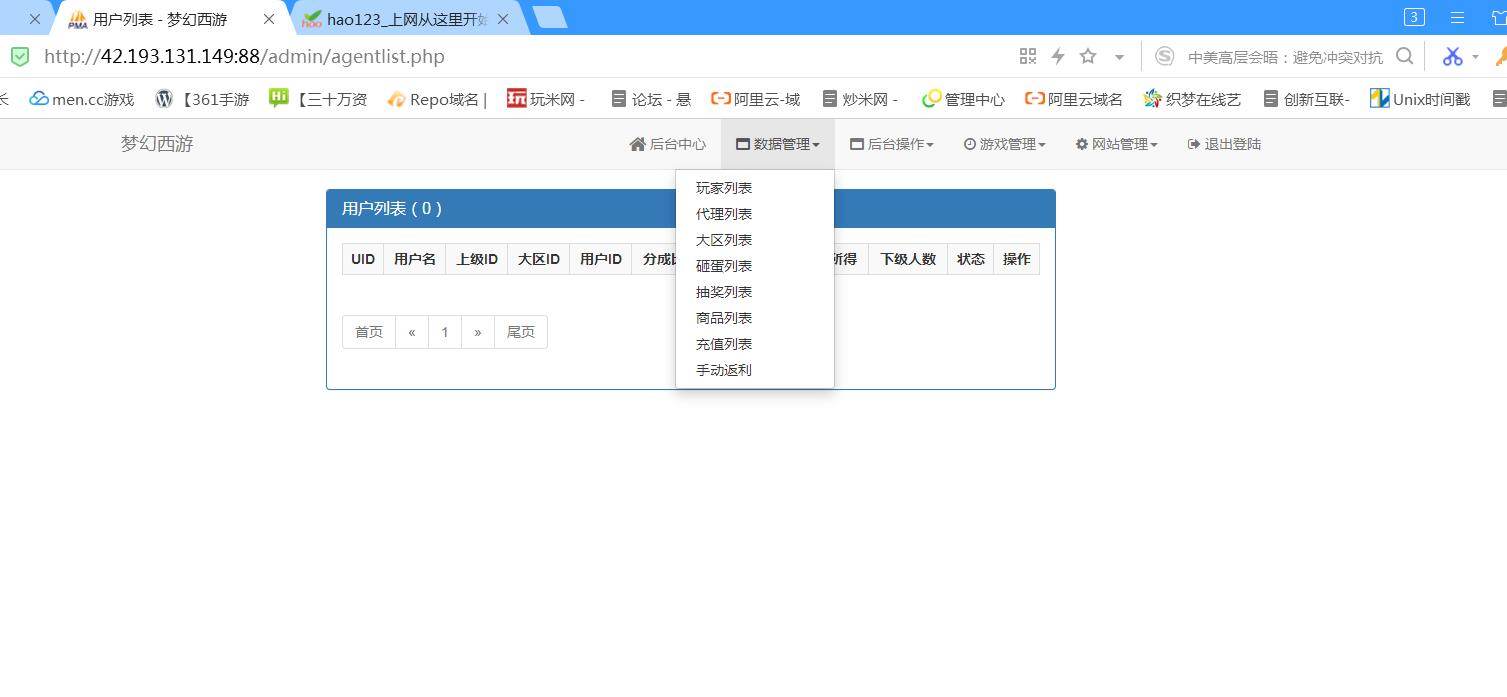This screenshot has width=1507, height=697.
Task: Open the 后台操作 dropdown menu
Action: pos(891,144)
